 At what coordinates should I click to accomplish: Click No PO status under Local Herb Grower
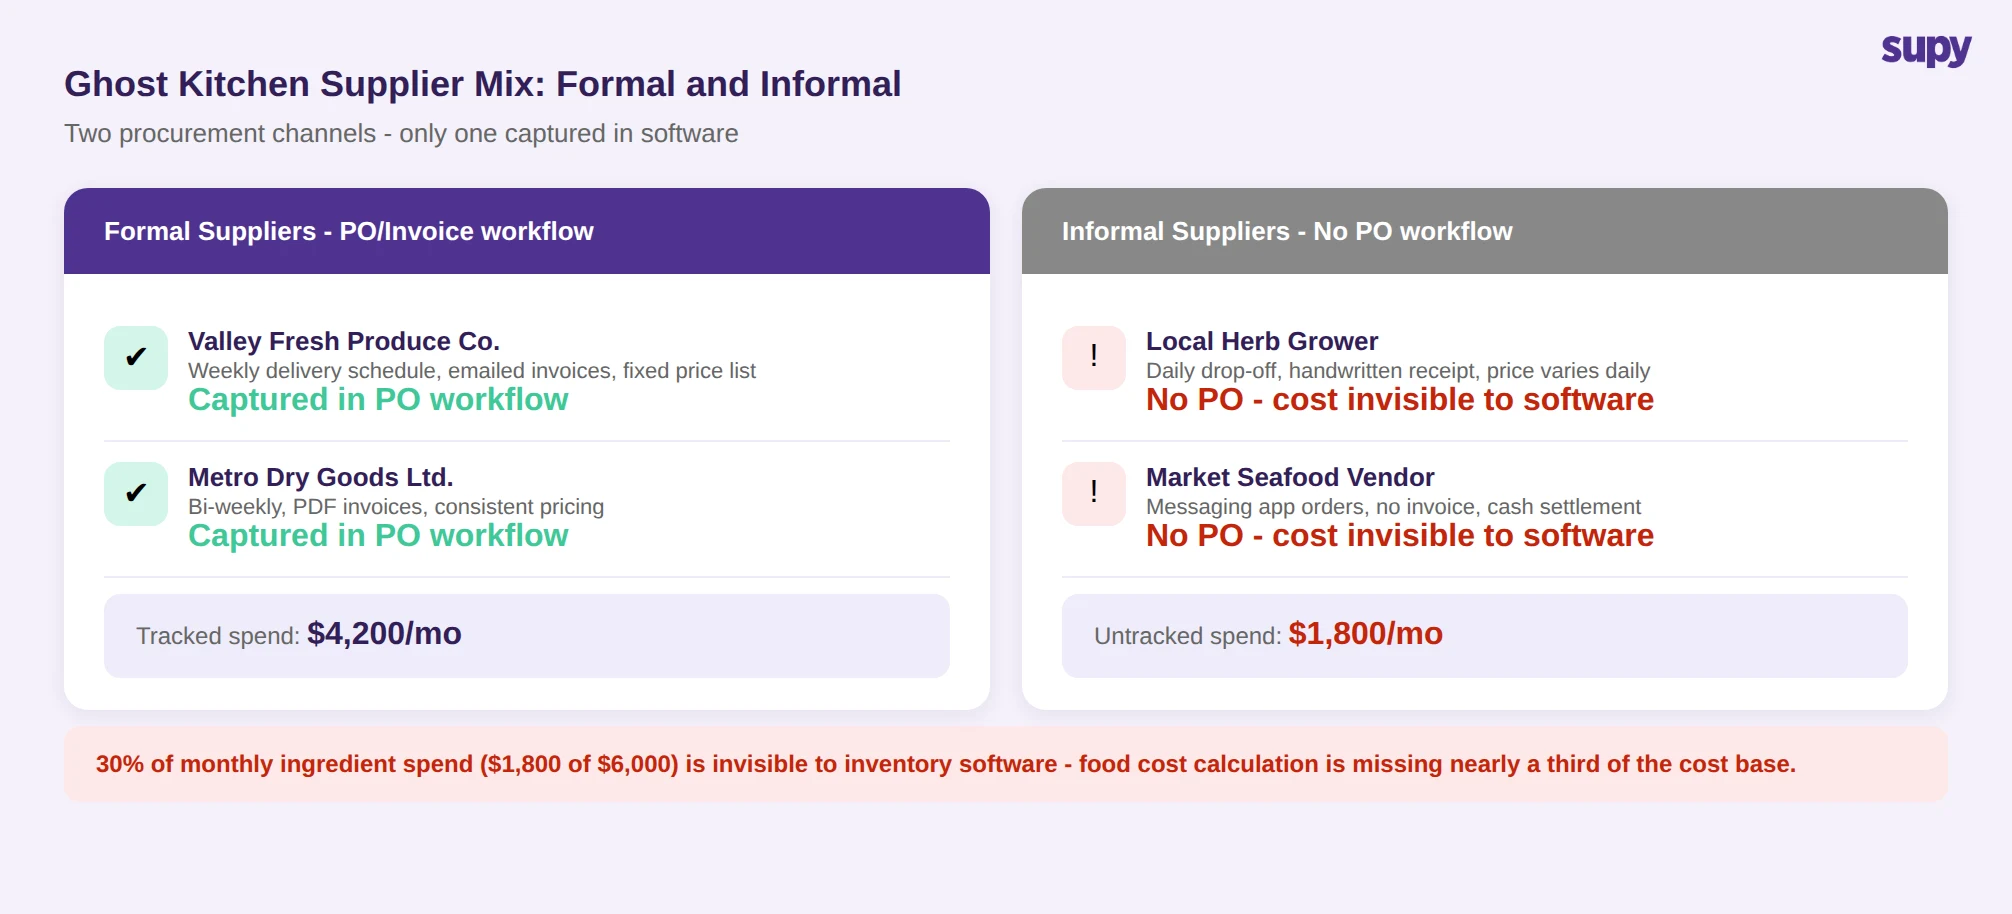click(1400, 400)
